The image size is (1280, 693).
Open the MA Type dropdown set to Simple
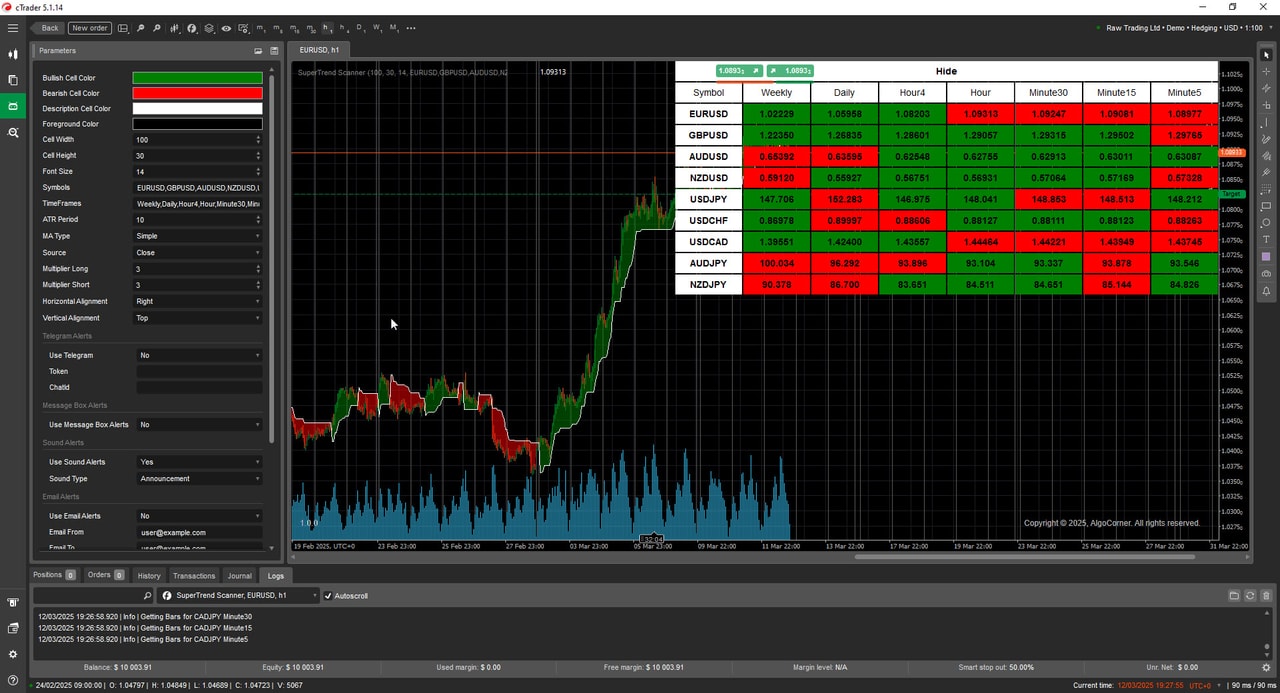pyautogui.click(x=197, y=236)
